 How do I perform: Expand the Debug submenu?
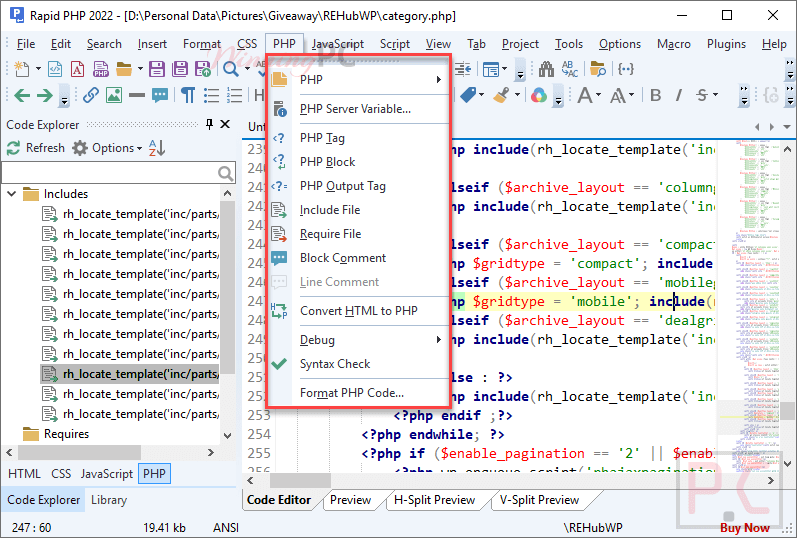pyautogui.click(x=358, y=340)
